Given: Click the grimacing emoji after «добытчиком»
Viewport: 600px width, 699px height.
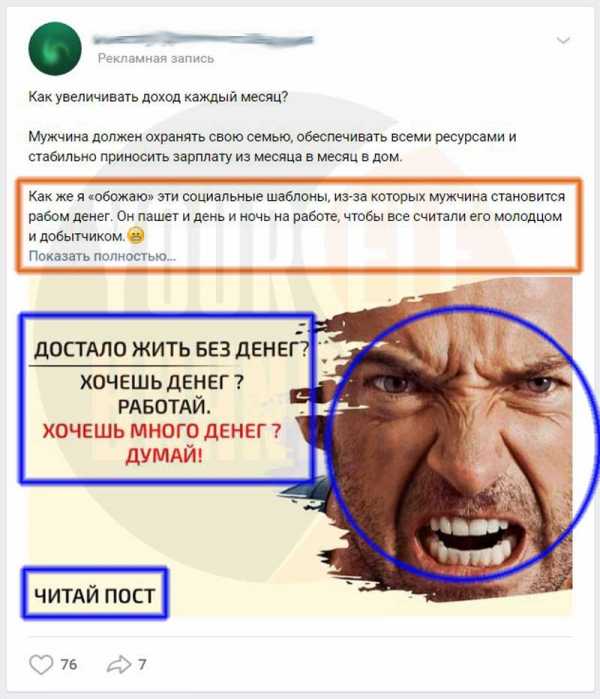Looking at the screenshot, I should tap(136, 235).
